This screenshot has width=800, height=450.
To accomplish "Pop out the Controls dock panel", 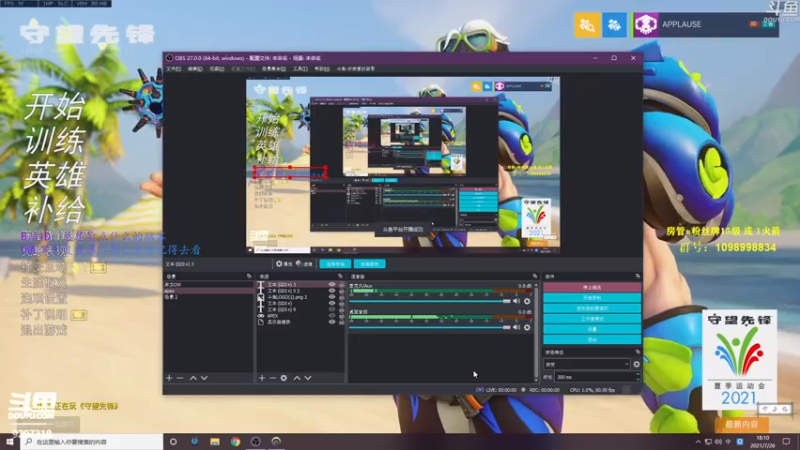I will (x=637, y=276).
